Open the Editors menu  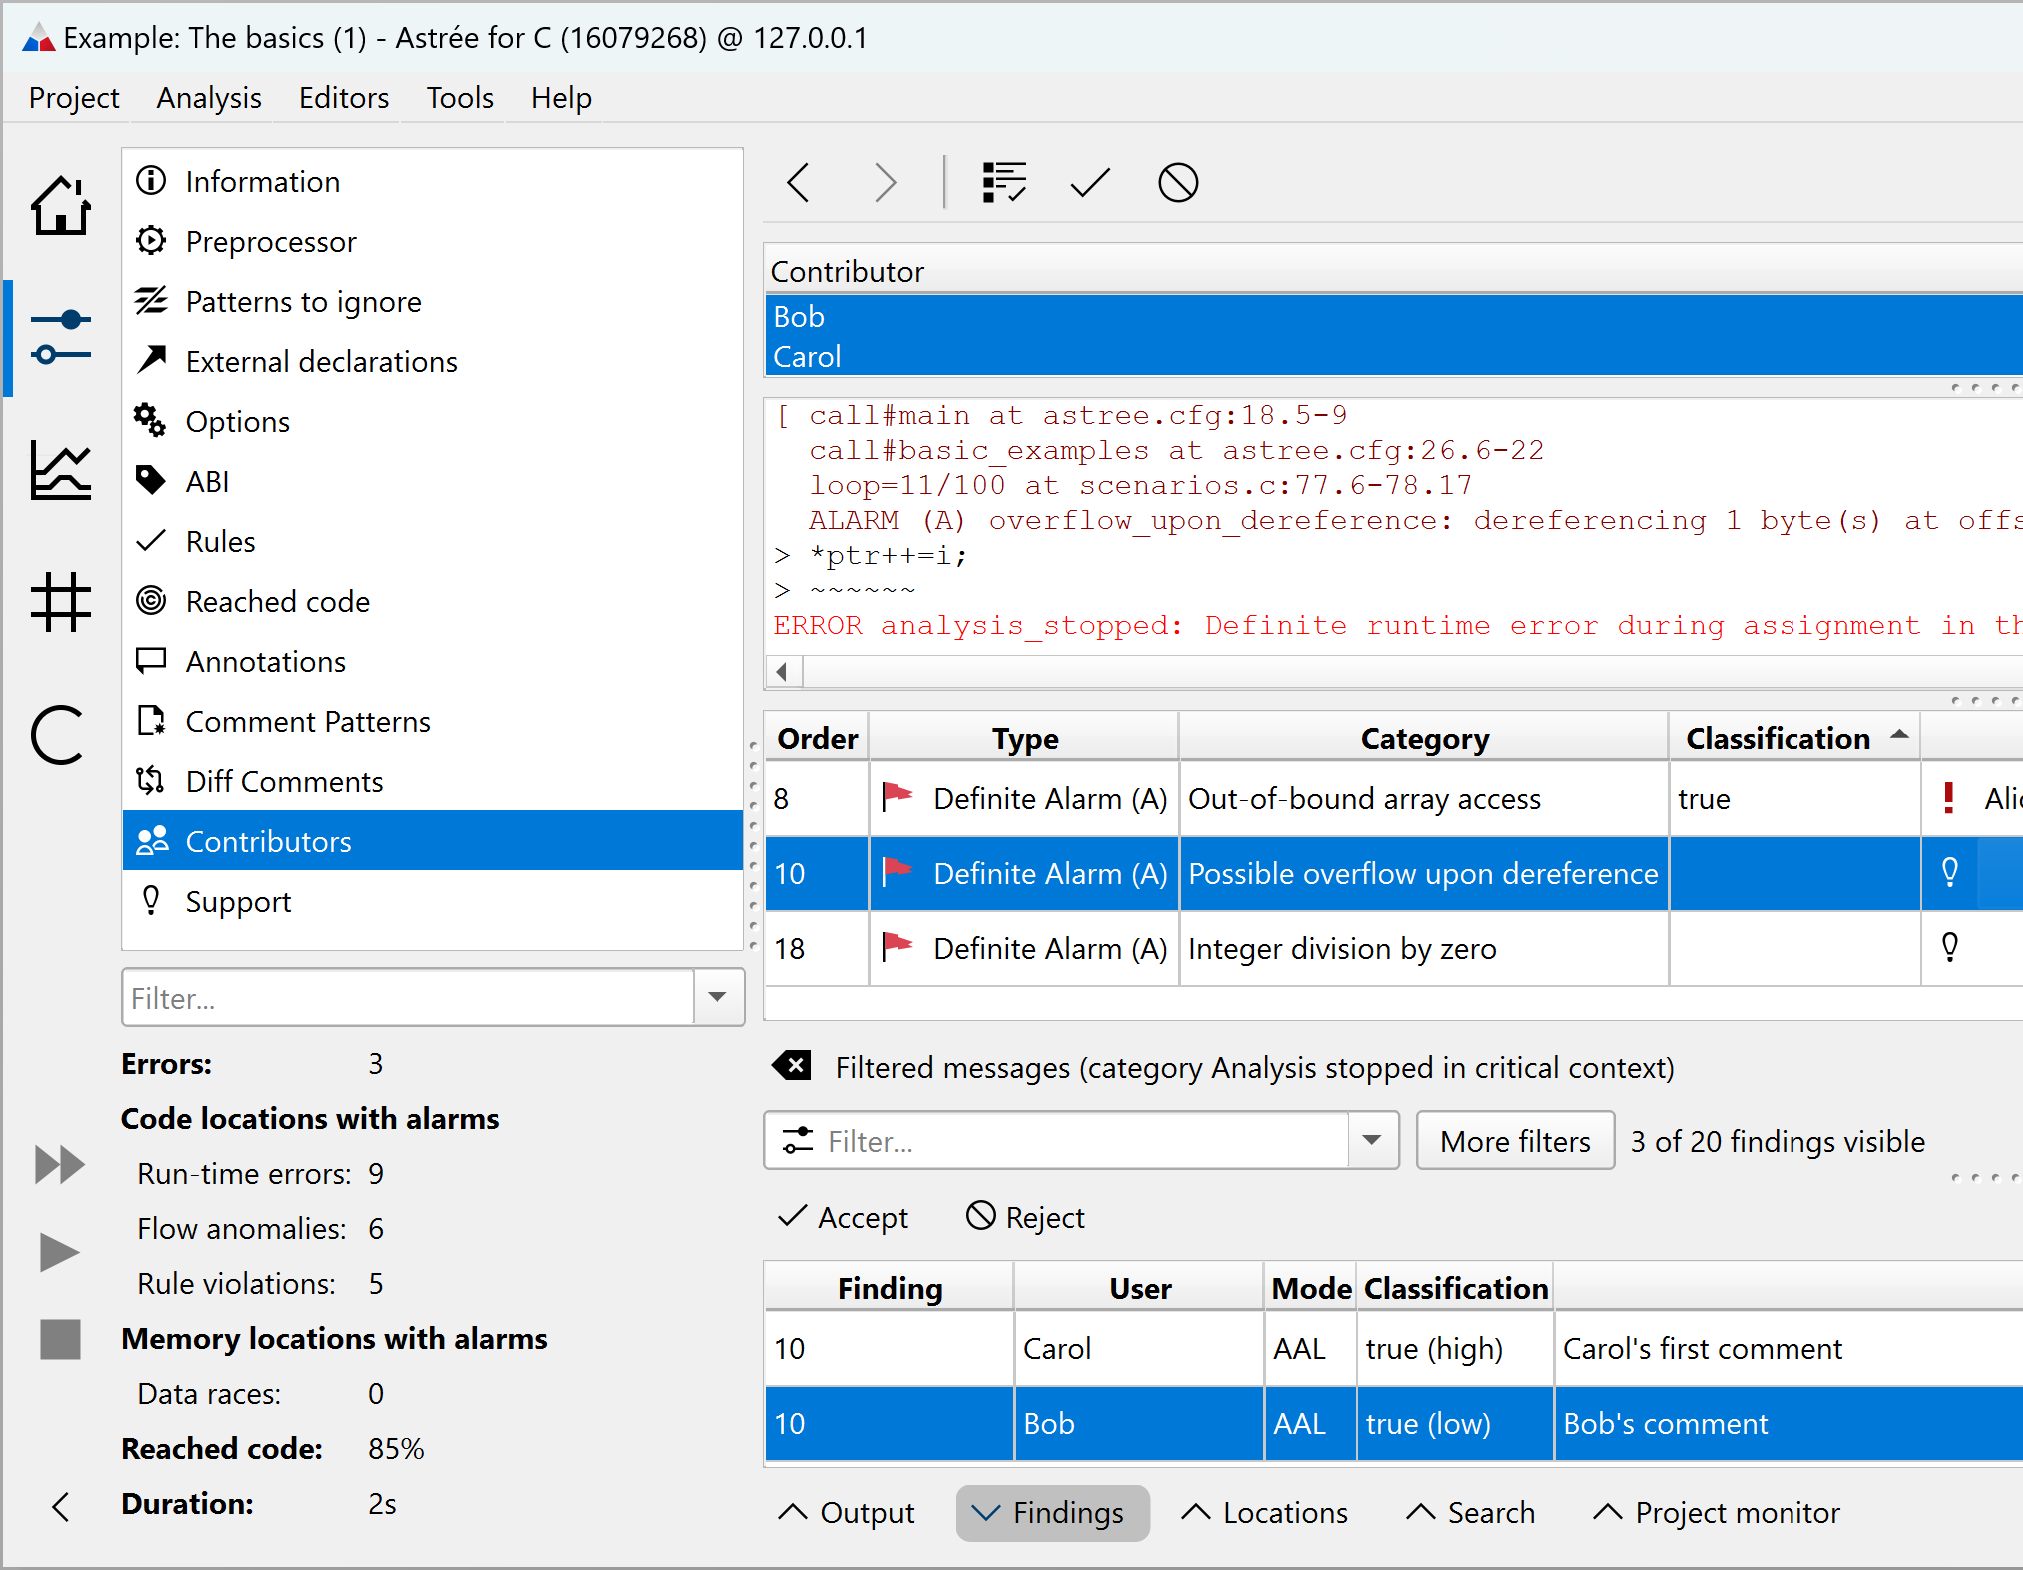344,97
